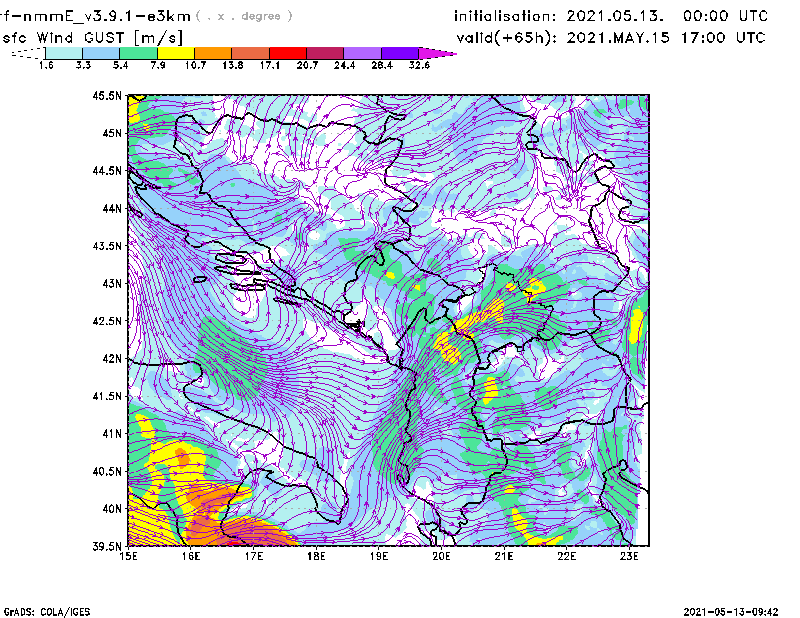Click the latitude label '45N'

click(x=112, y=133)
